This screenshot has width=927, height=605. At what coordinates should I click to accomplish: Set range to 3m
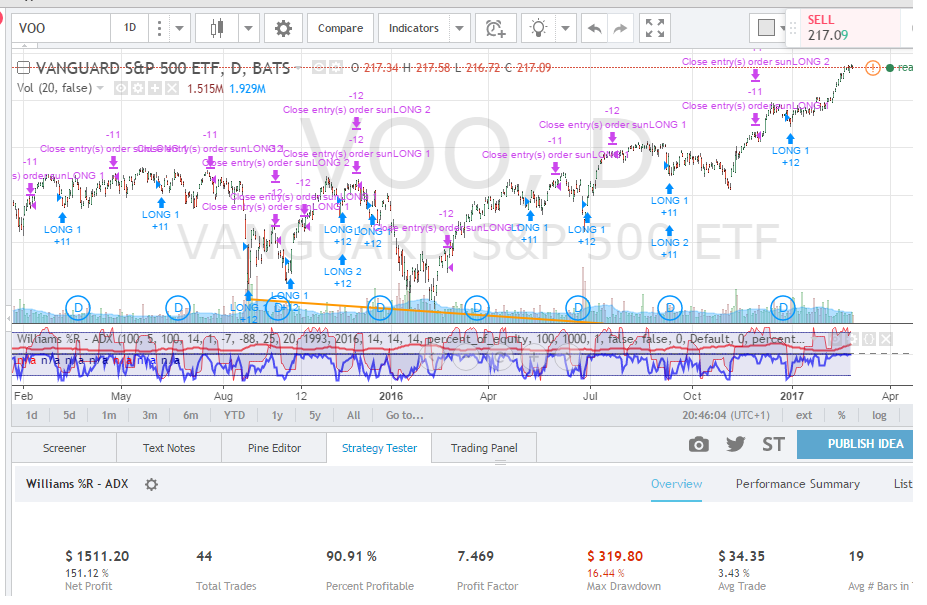click(150, 415)
